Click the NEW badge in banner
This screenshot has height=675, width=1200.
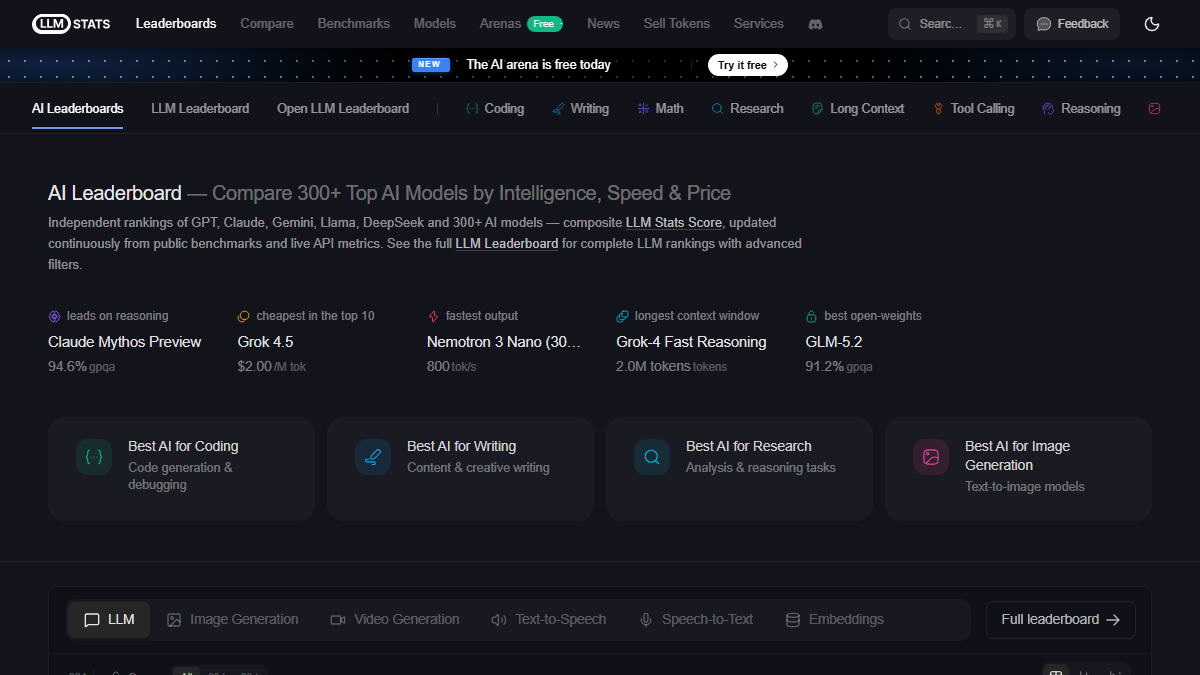coord(429,64)
